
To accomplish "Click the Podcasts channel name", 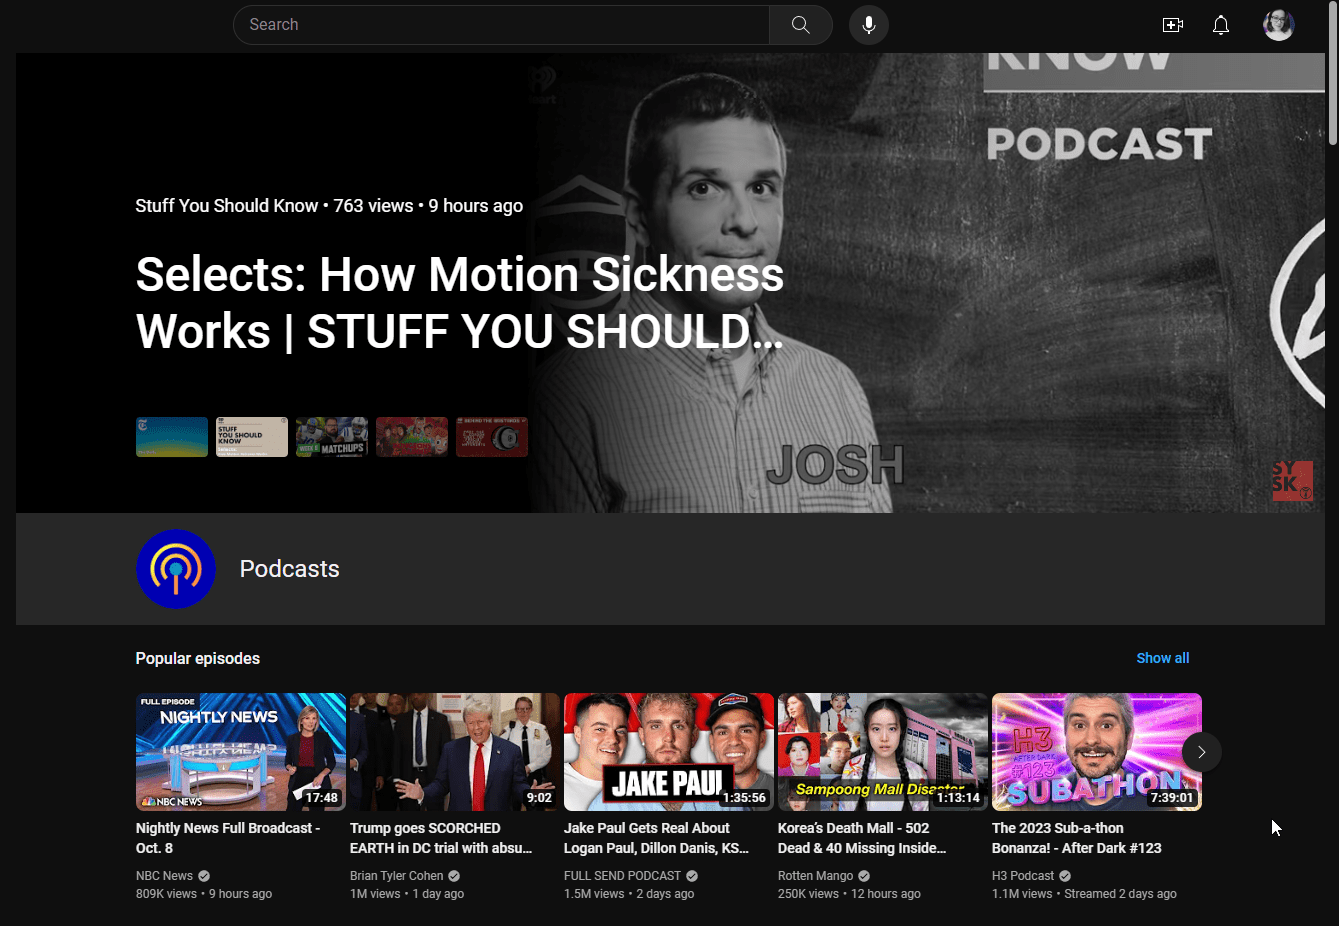I will tap(289, 569).
